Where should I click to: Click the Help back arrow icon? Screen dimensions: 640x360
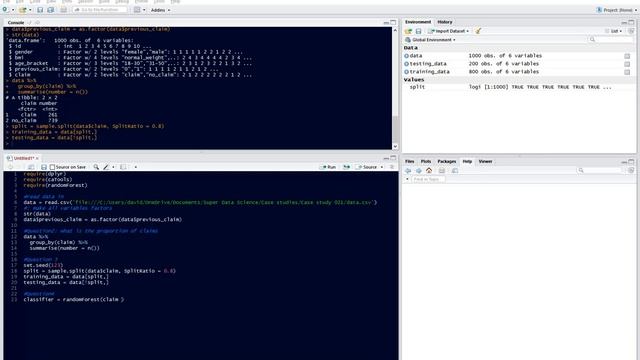coord(408,171)
